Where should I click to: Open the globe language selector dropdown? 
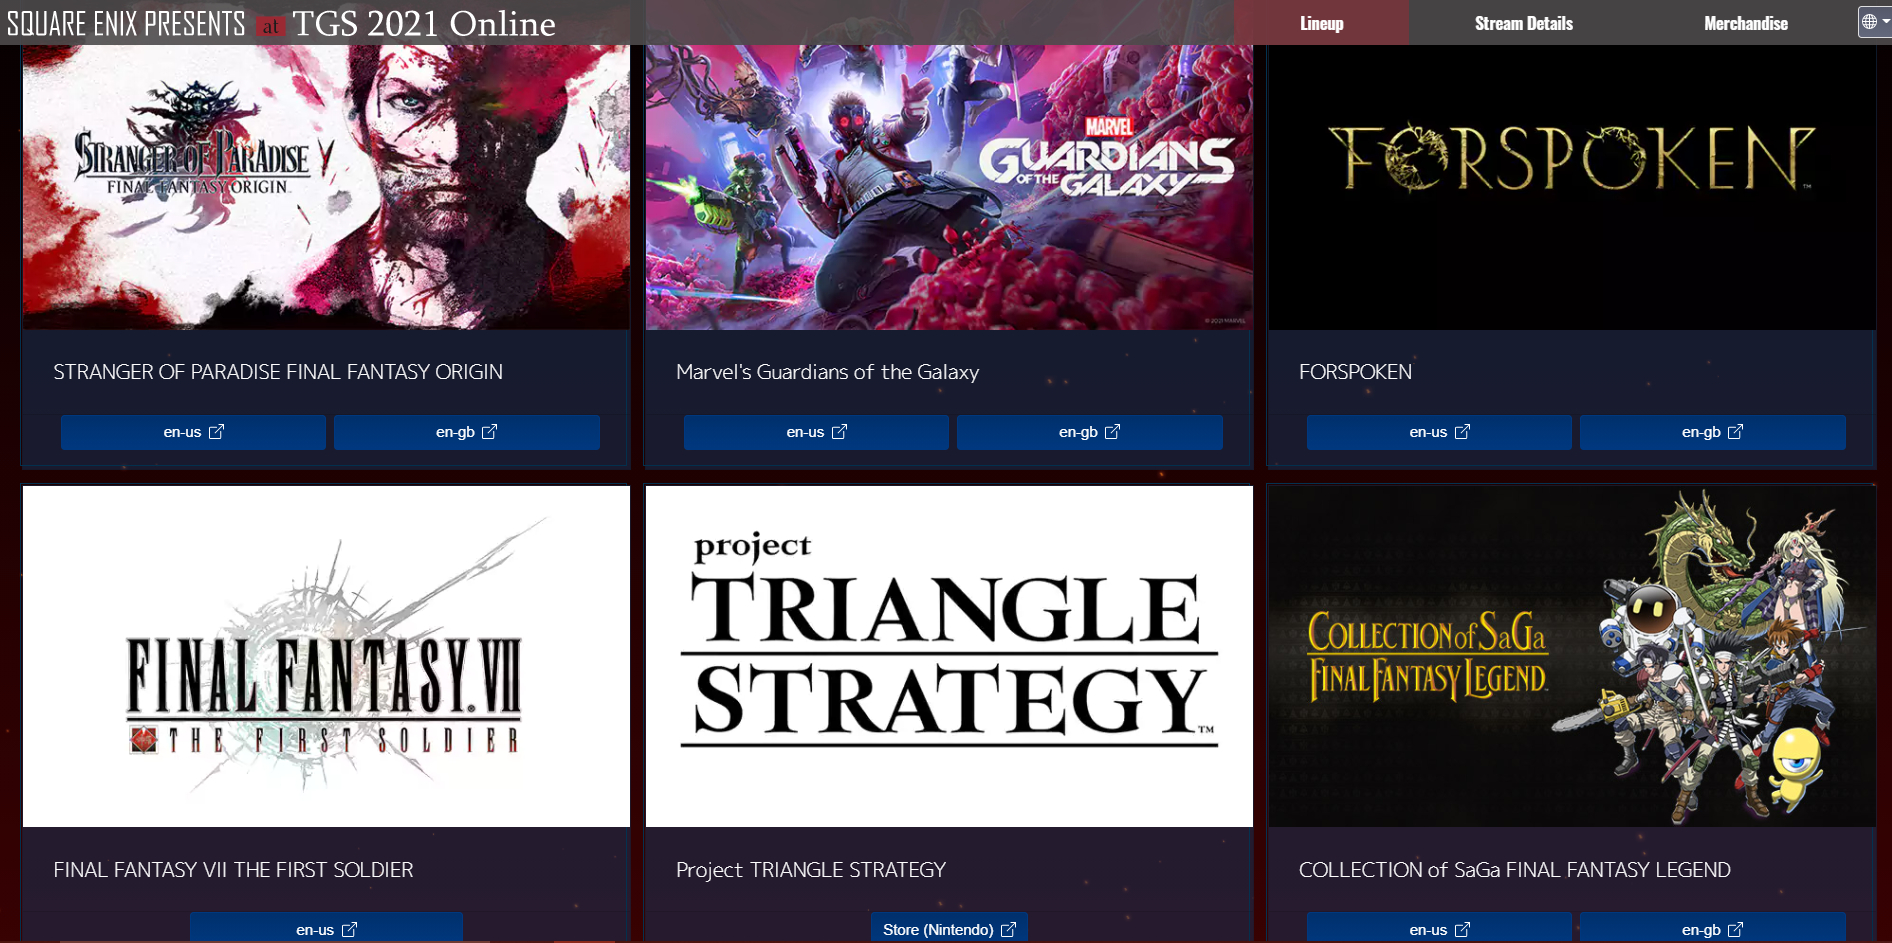click(x=1875, y=22)
